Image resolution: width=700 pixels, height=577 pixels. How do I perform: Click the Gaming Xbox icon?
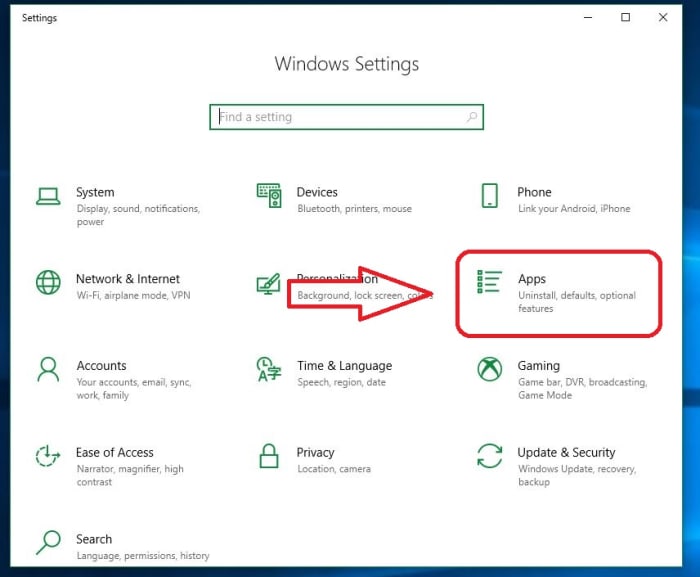[x=490, y=369]
